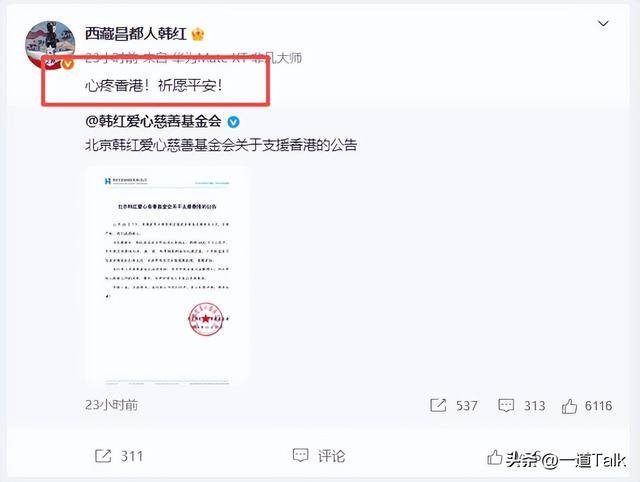
Task: Like the reposted post with 6116 likes
Action: 569,406
